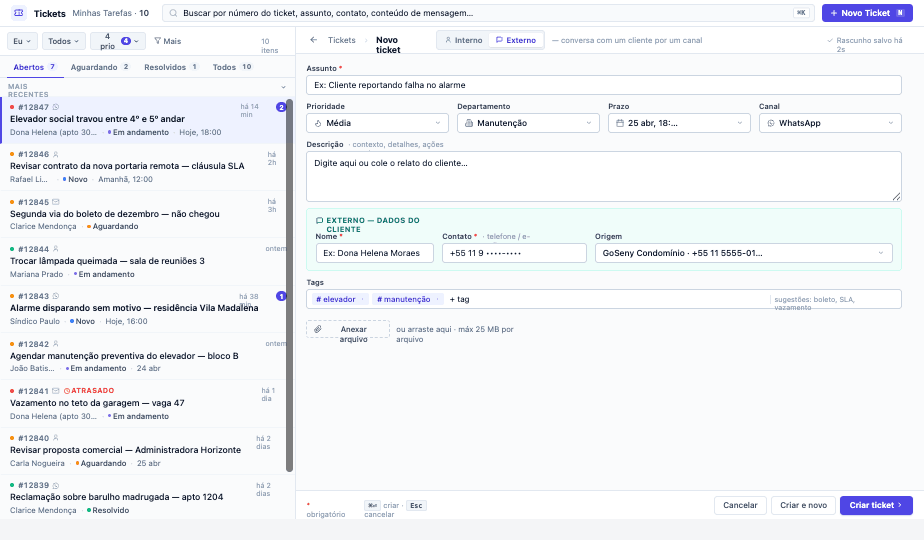Remove the elevador tag
This screenshot has height=540, width=924.
(x=362, y=299)
